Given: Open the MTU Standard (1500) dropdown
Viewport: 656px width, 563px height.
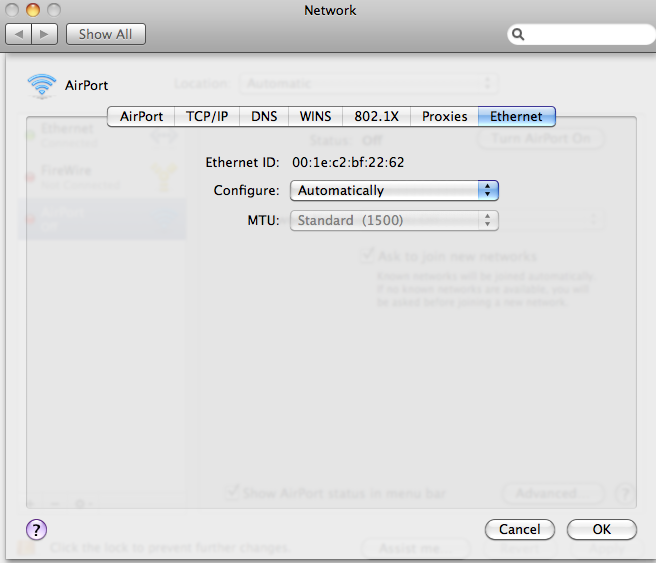Looking at the screenshot, I should [x=394, y=220].
